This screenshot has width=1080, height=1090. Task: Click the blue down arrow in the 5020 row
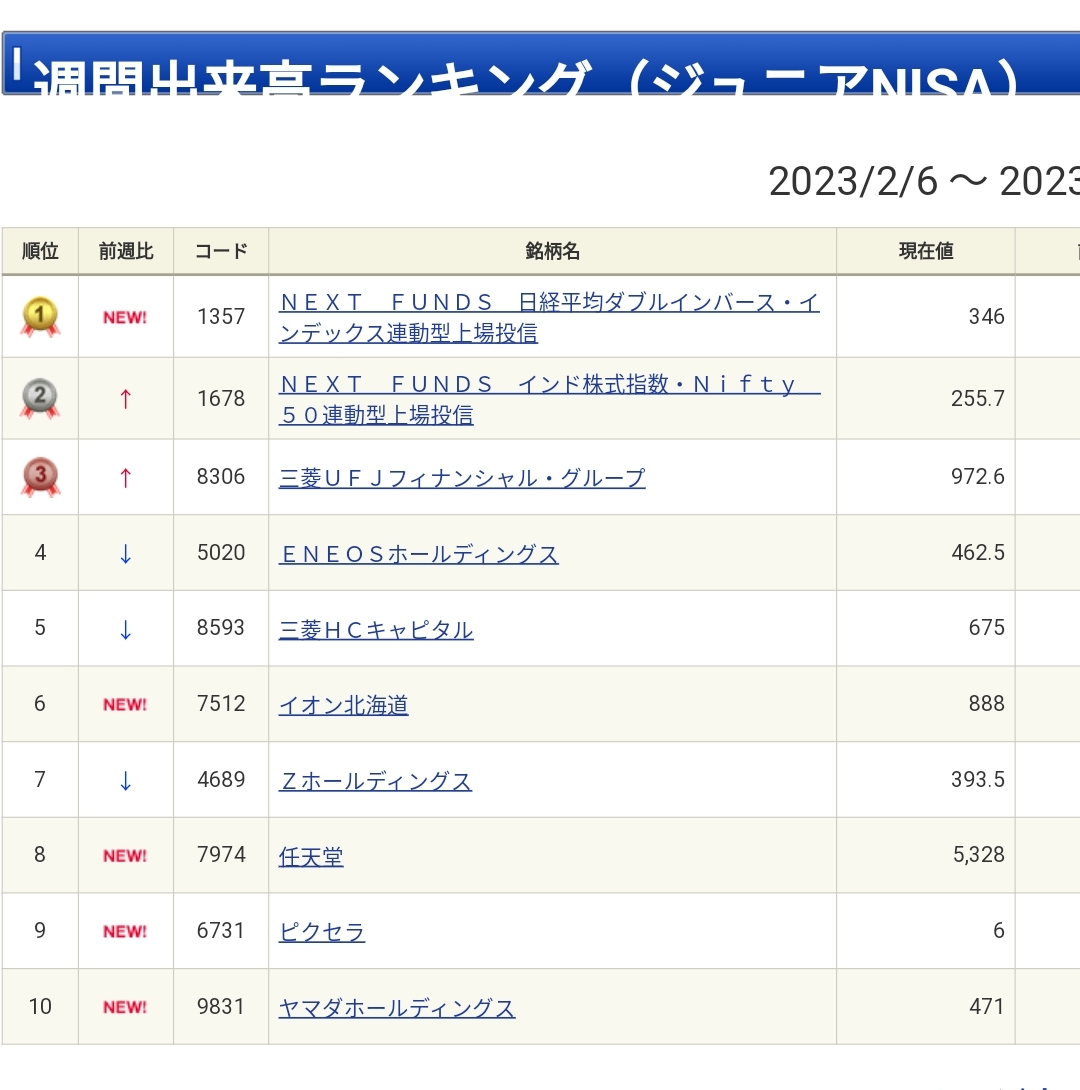(x=125, y=553)
